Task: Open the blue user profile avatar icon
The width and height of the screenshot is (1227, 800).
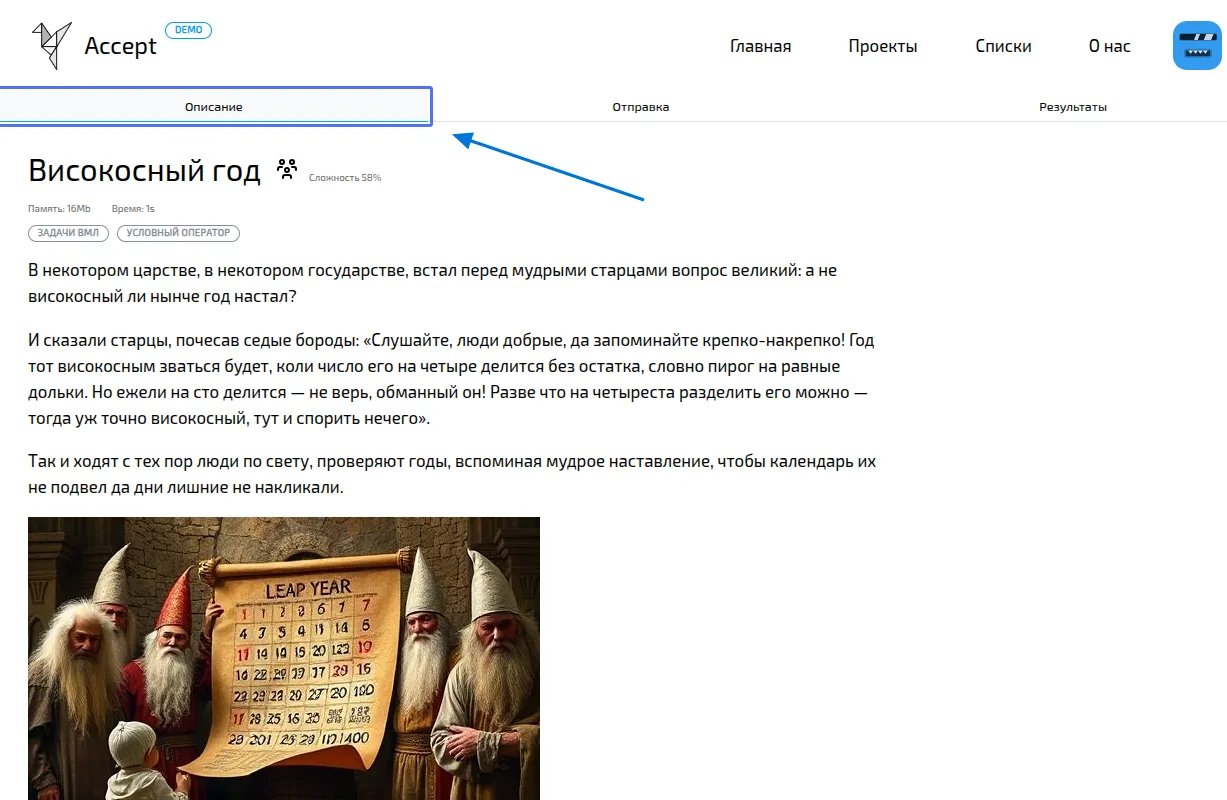Action: click(1196, 45)
